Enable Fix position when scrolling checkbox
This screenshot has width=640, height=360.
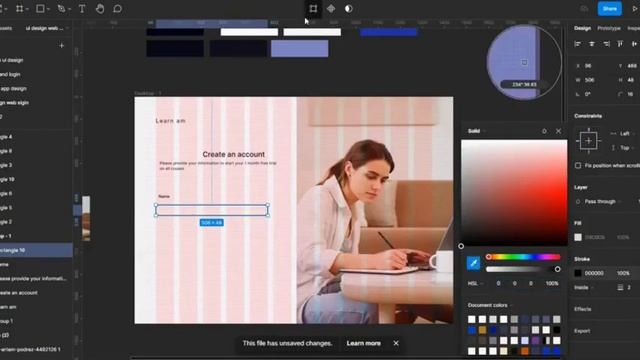coord(578,165)
